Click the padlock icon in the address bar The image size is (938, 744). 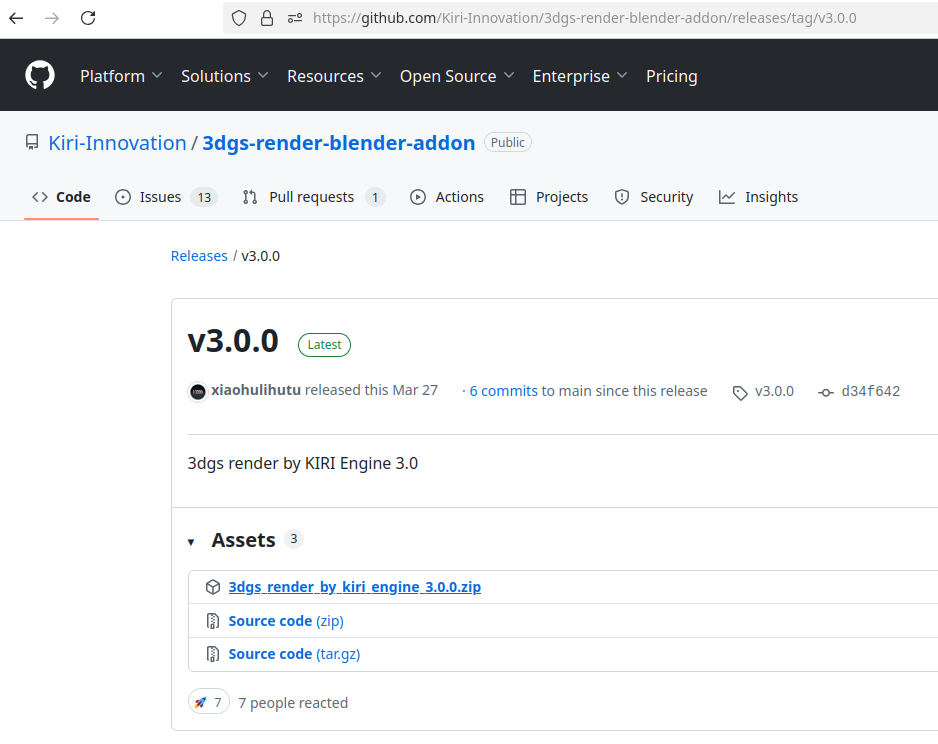click(x=266, y=18)
